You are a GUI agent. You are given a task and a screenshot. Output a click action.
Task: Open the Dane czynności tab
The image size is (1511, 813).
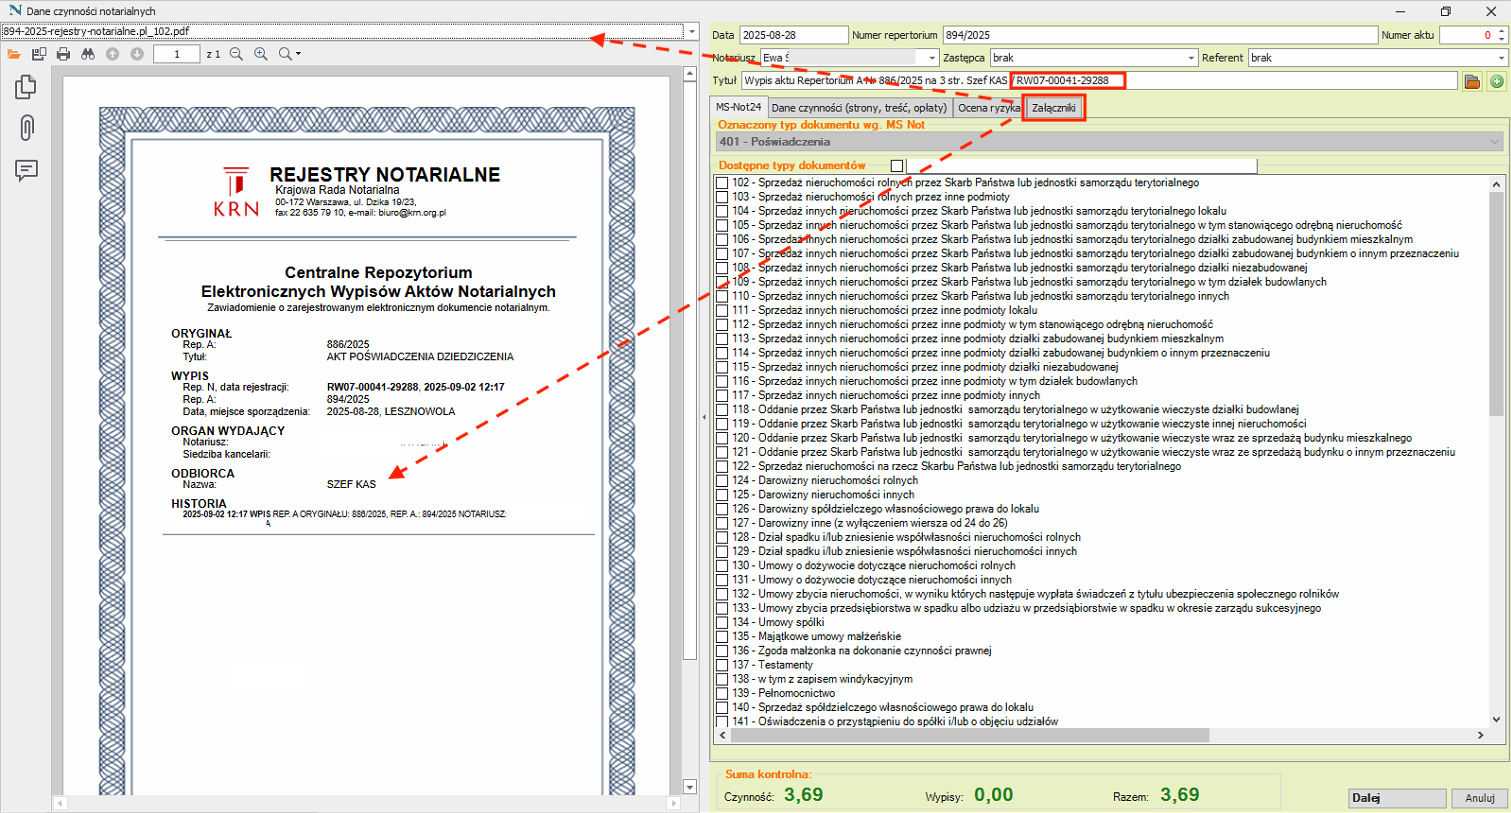(859, 107)
